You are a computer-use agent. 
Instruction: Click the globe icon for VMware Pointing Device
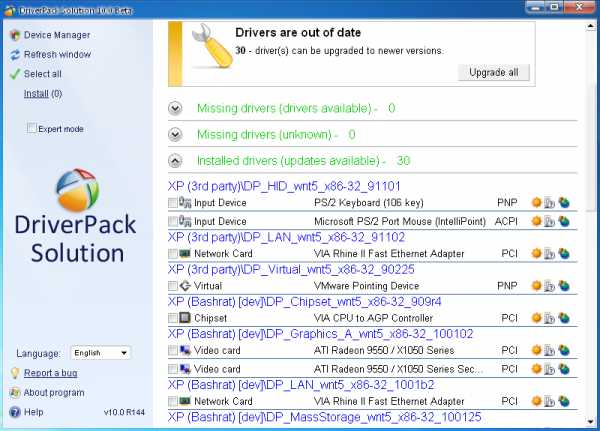pyautogui.click(x=564, y=286)
